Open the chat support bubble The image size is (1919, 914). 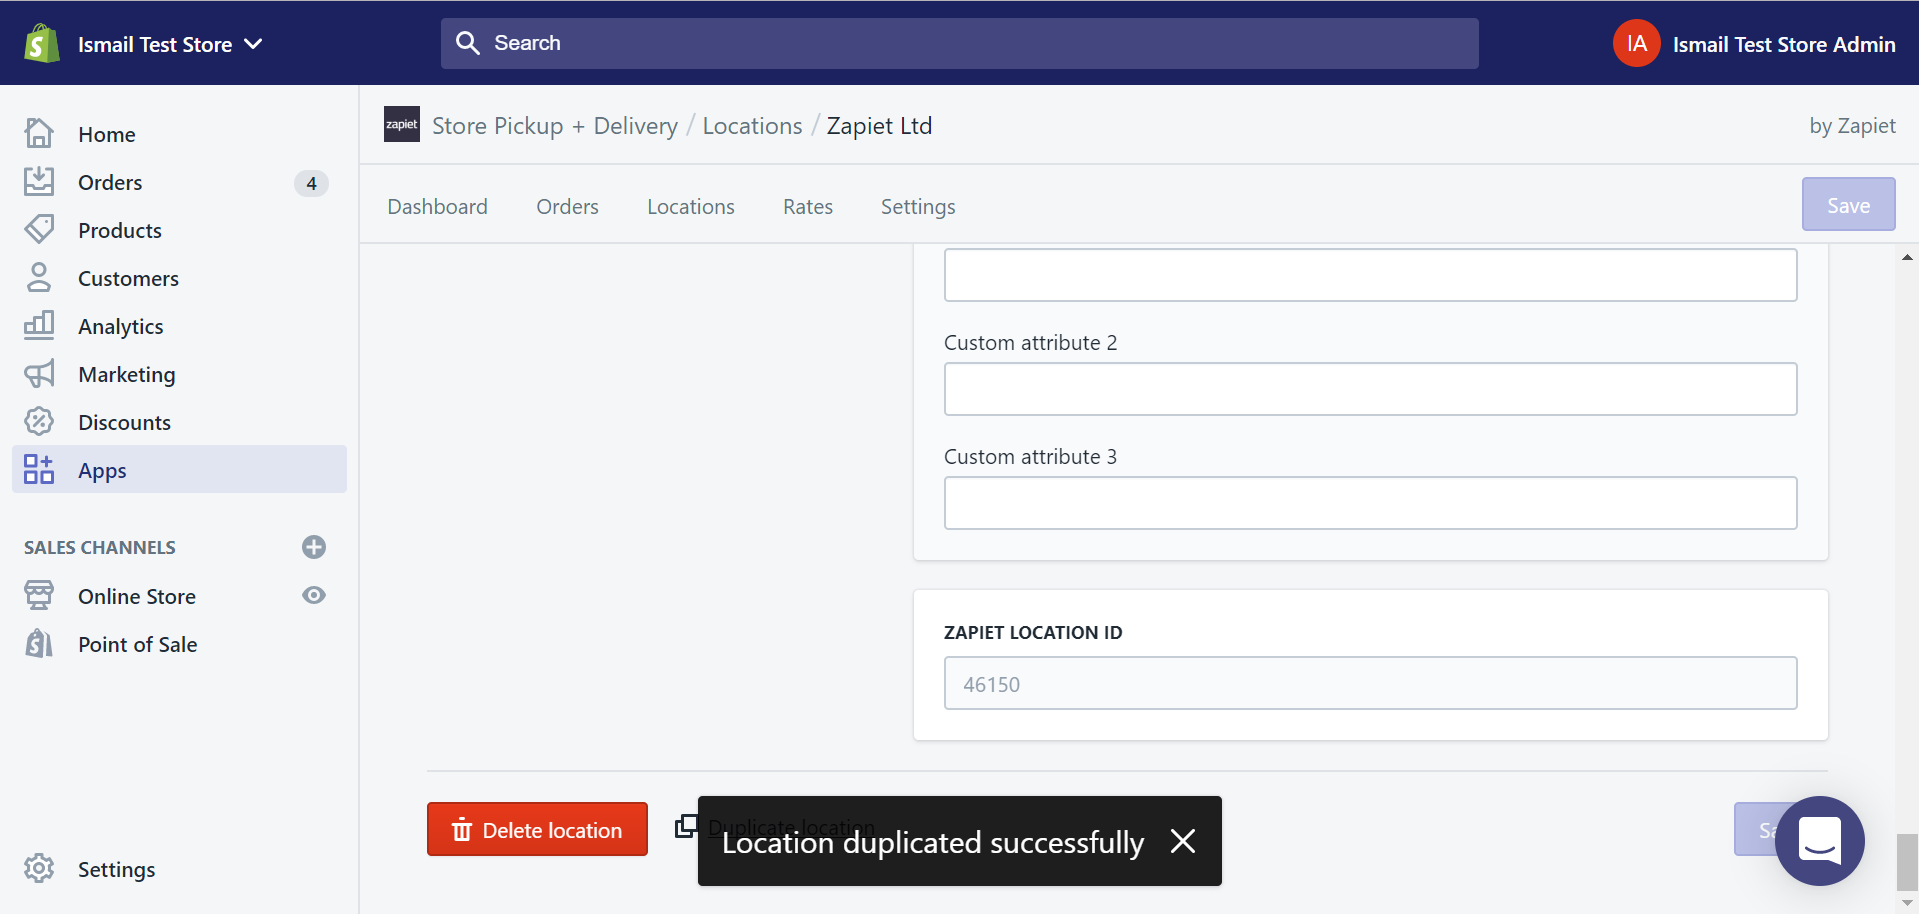[1819, 840]
